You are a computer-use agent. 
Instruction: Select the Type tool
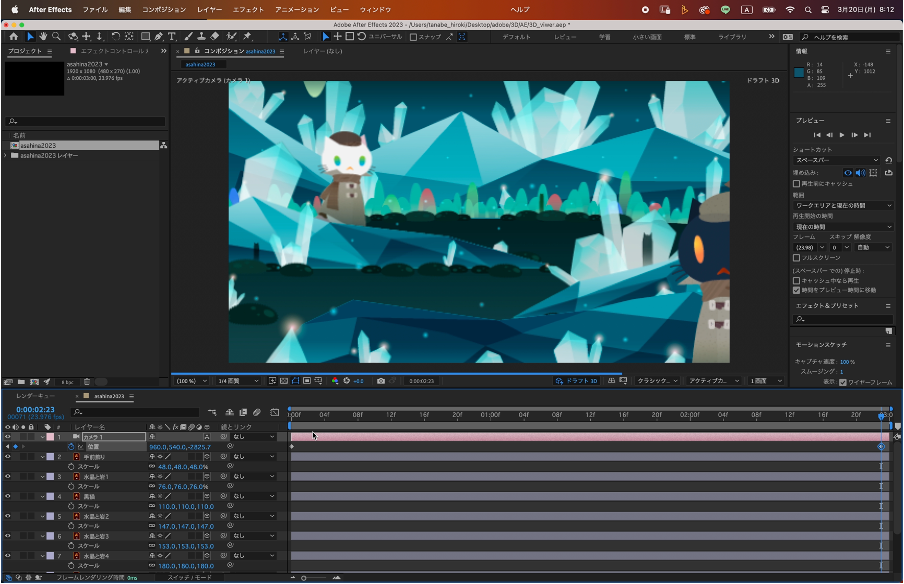(172, 36)
